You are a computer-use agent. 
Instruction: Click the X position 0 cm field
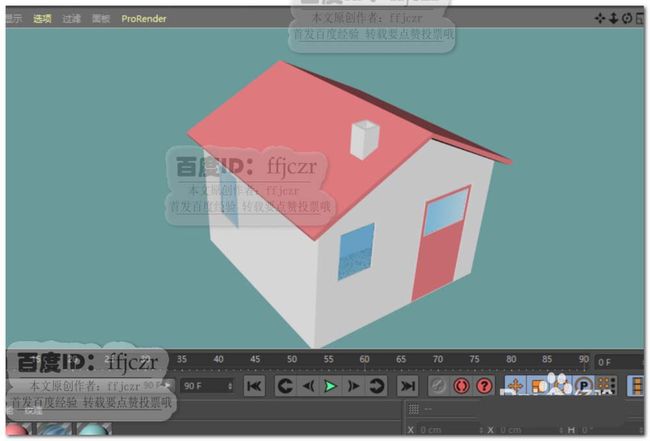(x=449, y=430)
